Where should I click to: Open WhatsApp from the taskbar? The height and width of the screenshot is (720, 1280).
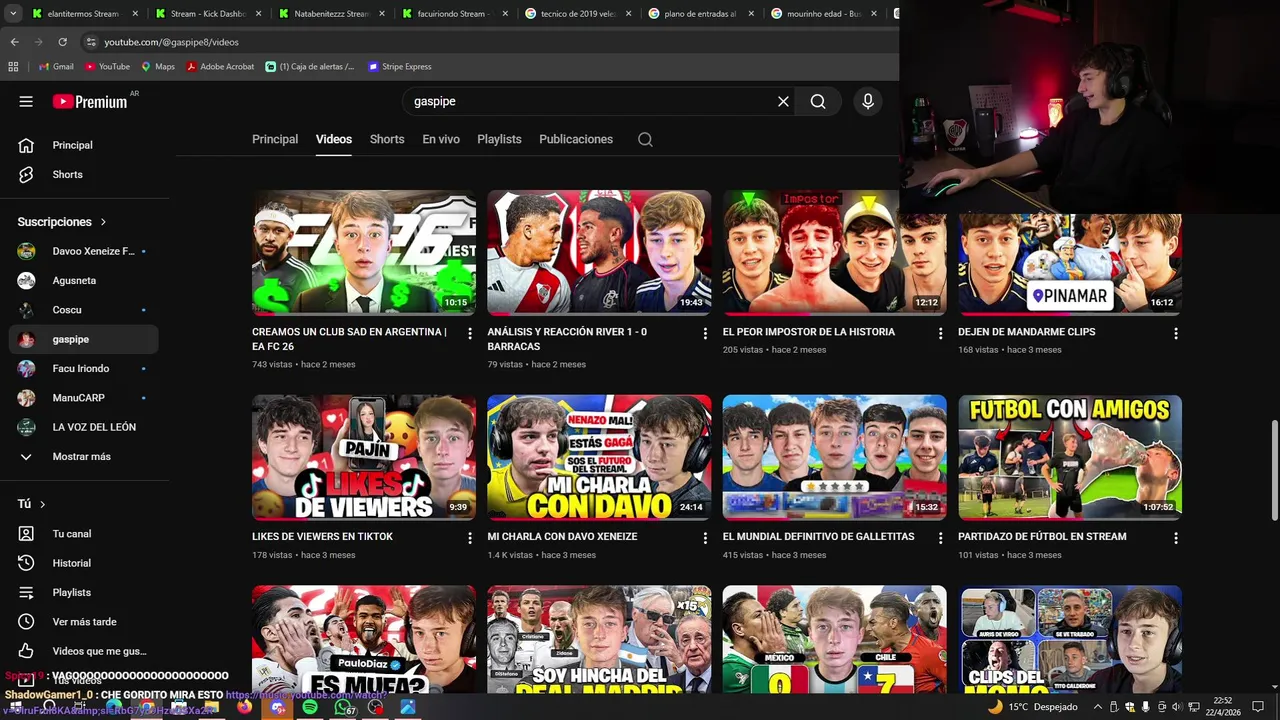click(x=343, y=707)
